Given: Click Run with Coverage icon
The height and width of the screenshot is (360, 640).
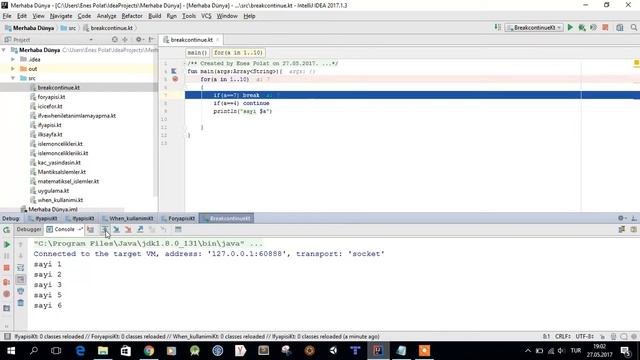Looking at the screenshot, I should tap(593, 27).
